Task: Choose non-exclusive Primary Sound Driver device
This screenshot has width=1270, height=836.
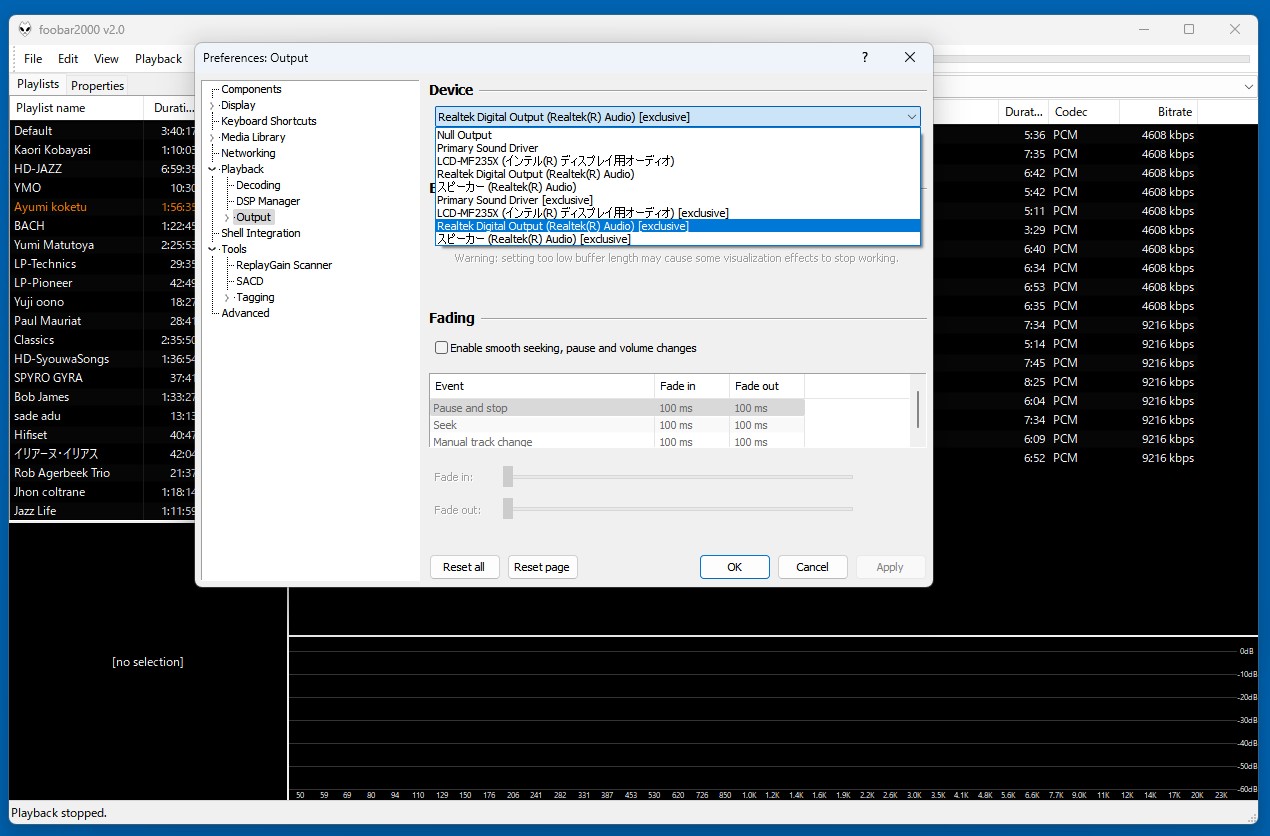Action: tap(678, 148)
